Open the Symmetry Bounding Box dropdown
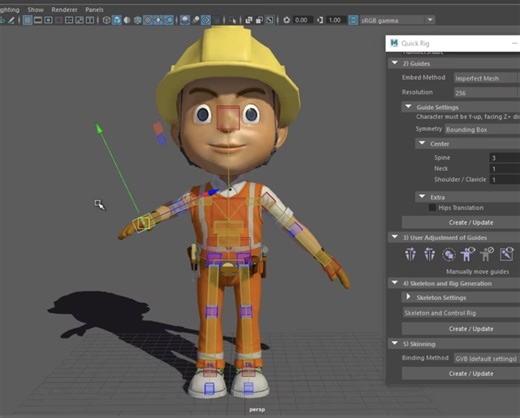The height and width of the screenshot is (418, 520). coord(482,129)
